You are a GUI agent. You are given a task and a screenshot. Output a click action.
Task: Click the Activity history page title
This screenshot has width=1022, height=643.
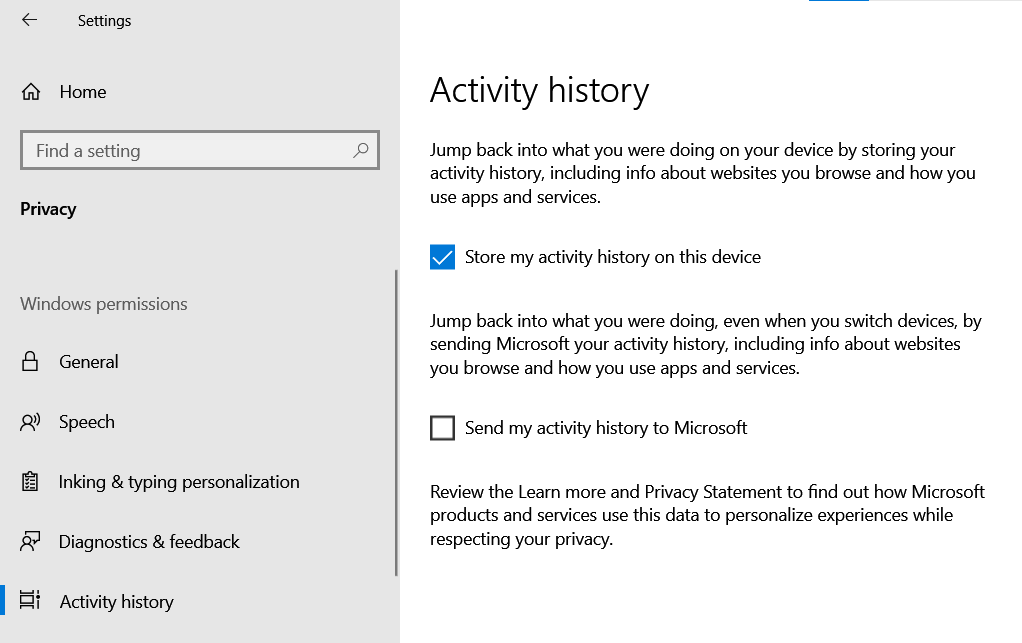pos(540,91)
